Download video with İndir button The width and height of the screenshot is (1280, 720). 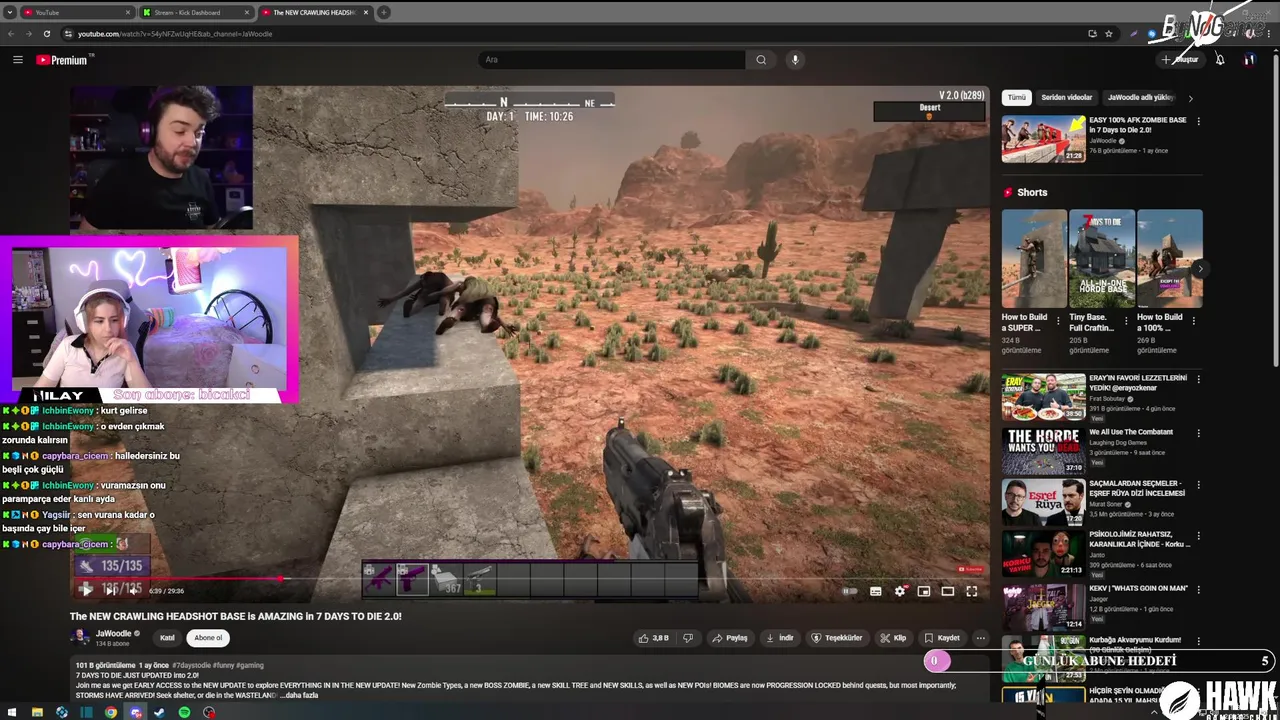(780, 638)
